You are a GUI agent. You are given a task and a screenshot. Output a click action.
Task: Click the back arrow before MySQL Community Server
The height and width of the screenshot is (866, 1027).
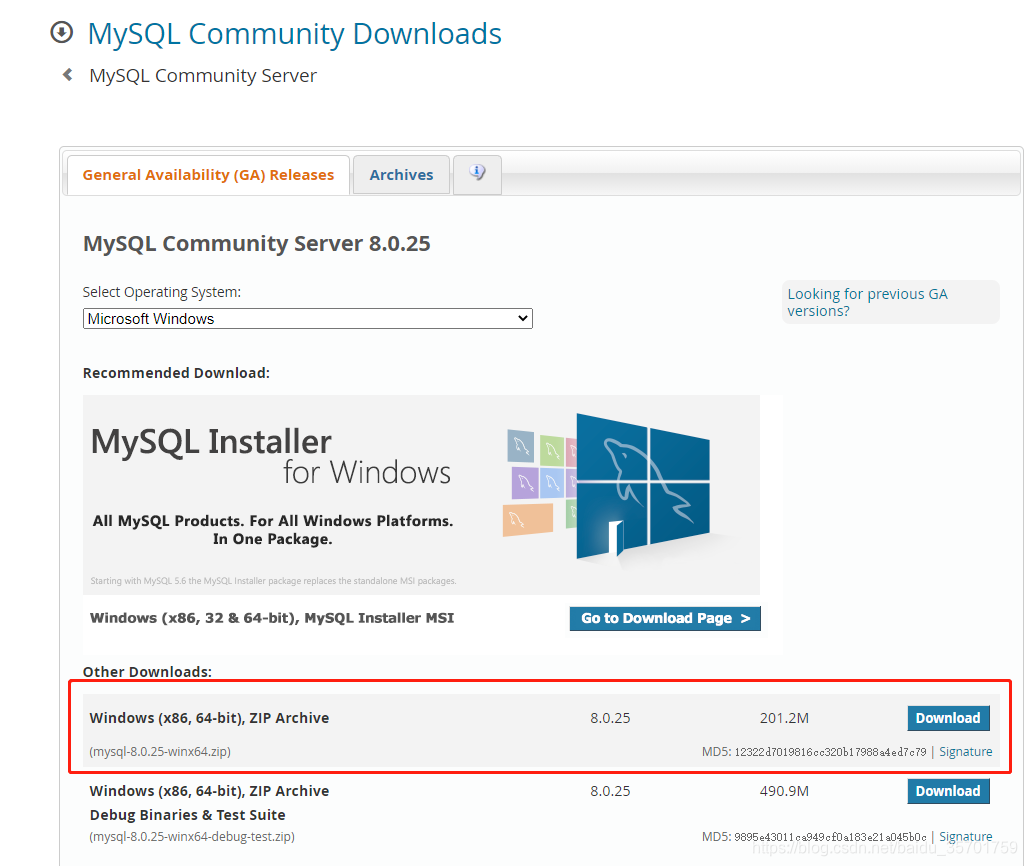tap(67, 75)
